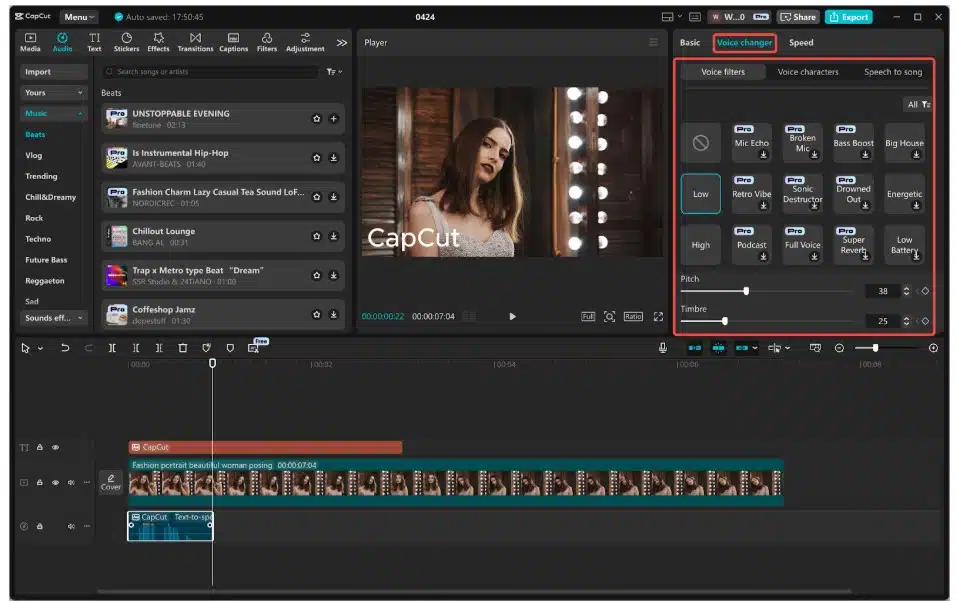The image size is (957, 602).
Task: Switch to the Basic tab
Action: 690,42
